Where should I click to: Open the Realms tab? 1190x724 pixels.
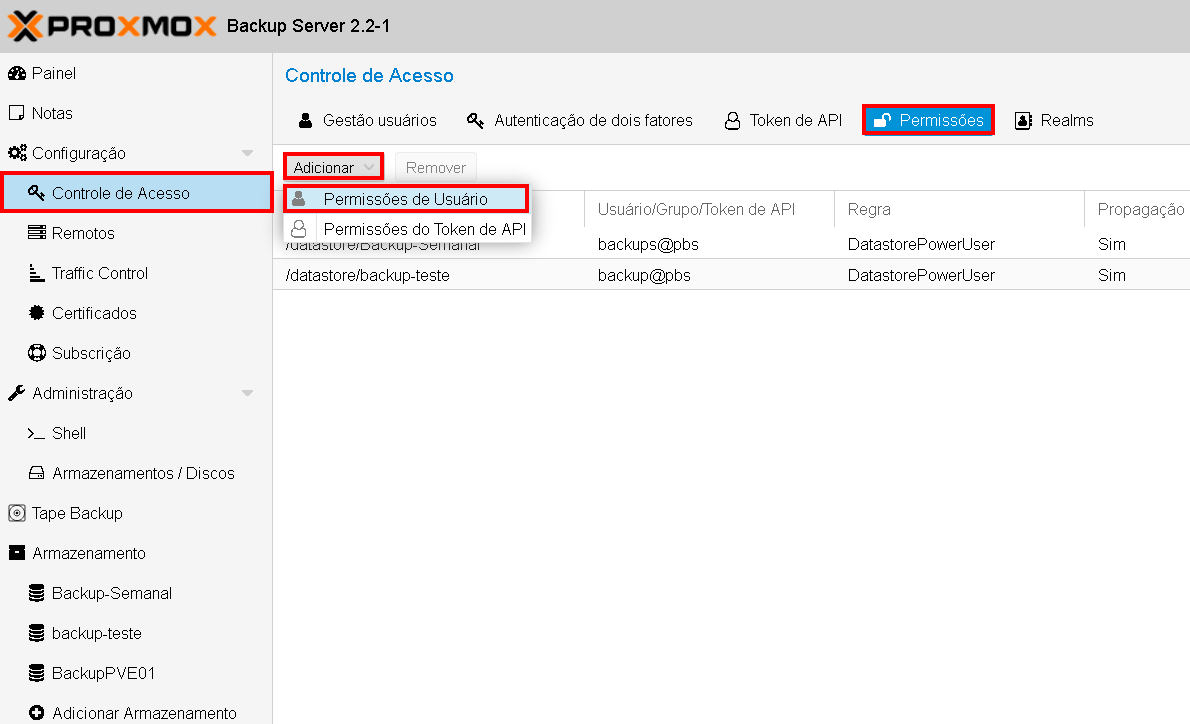tap(1055, 120)
